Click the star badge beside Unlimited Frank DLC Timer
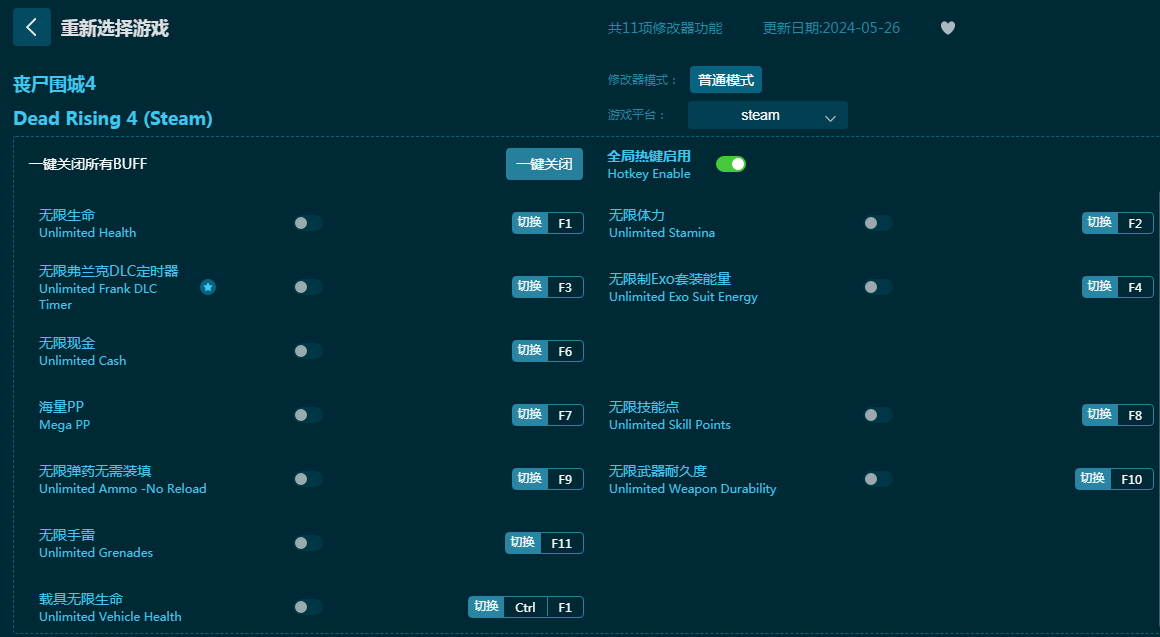Screen dimensions: 1160x637 pos(208,287)
